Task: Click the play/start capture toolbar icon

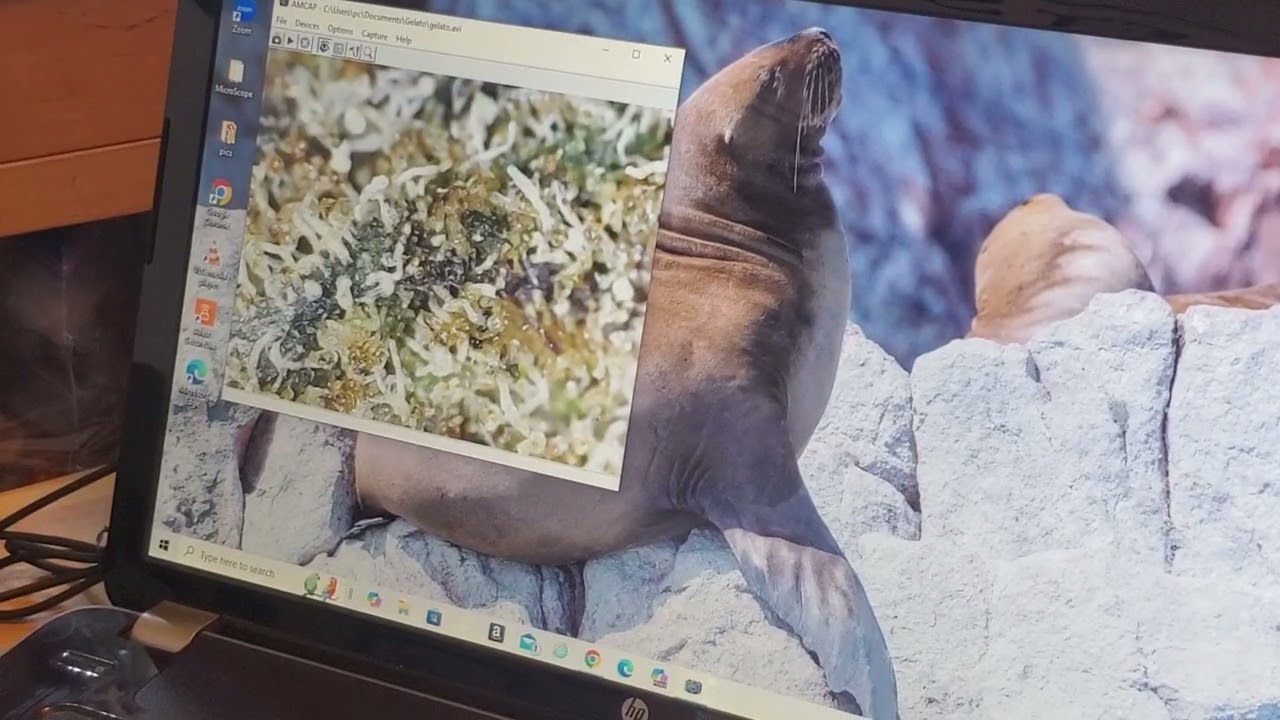Action: pyautogui.click(x=290, y=41)
